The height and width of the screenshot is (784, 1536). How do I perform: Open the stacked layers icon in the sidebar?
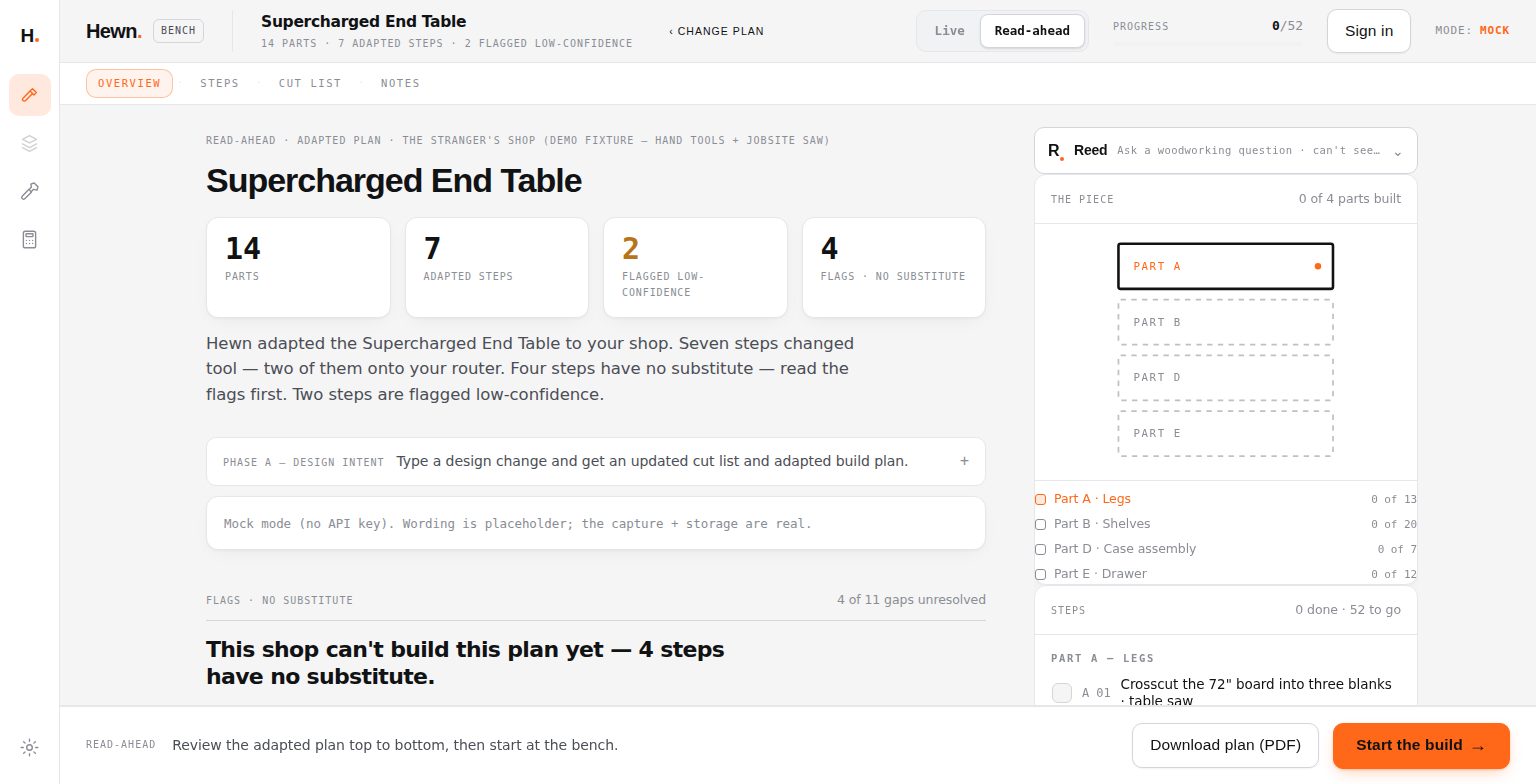(x=30, y=143)
